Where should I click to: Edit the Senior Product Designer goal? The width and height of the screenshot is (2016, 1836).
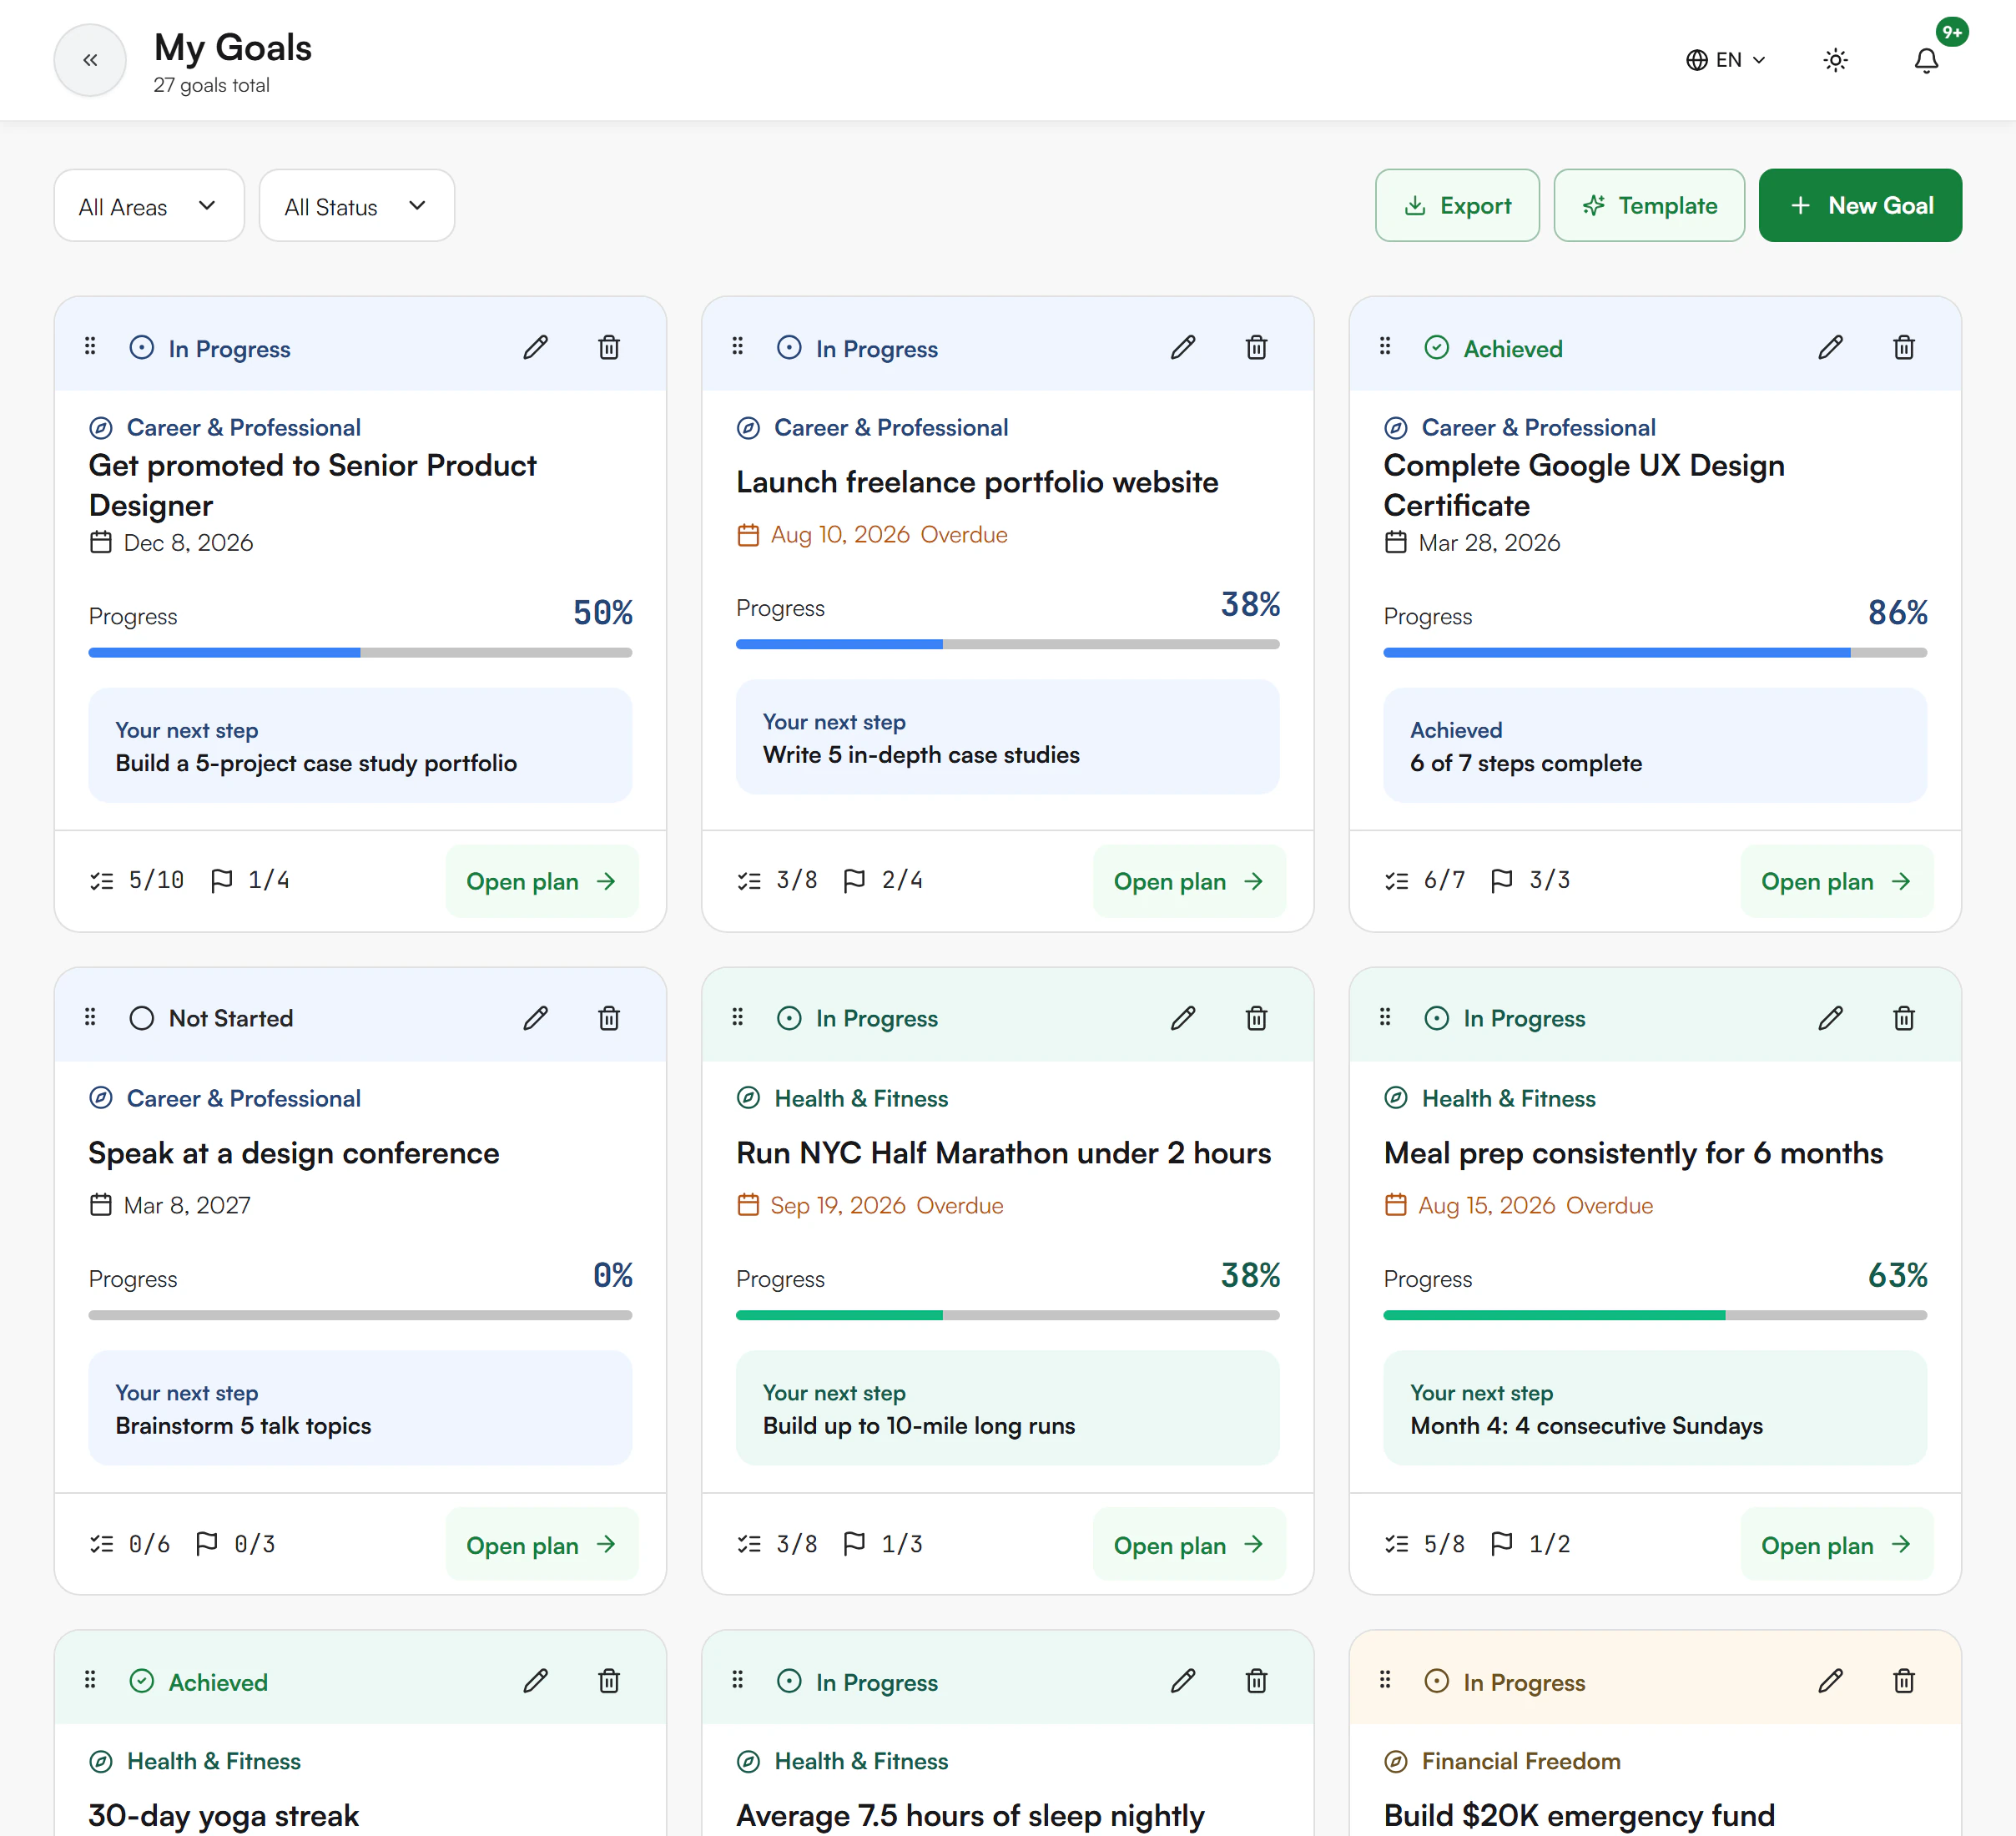pyautogui.click(x=536, y=348)
